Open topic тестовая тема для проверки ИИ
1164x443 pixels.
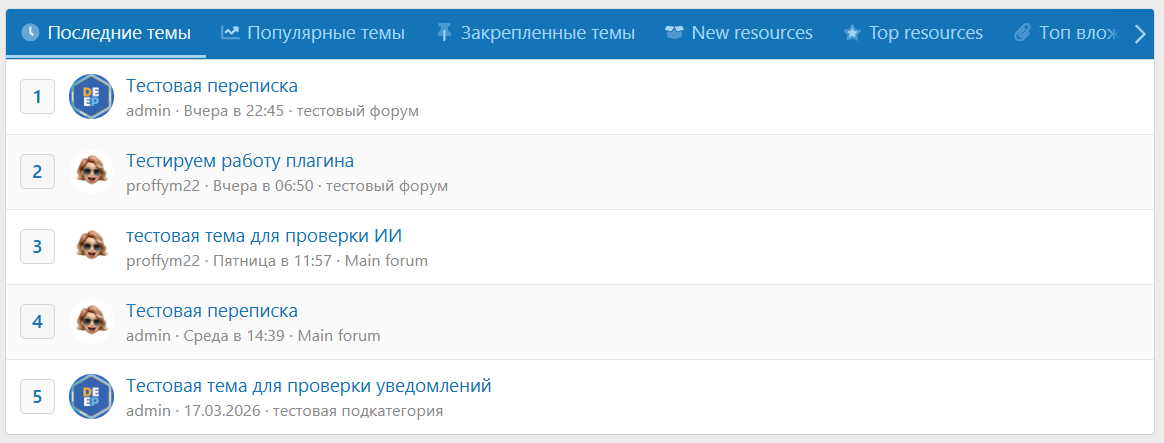tap(264, 235)
